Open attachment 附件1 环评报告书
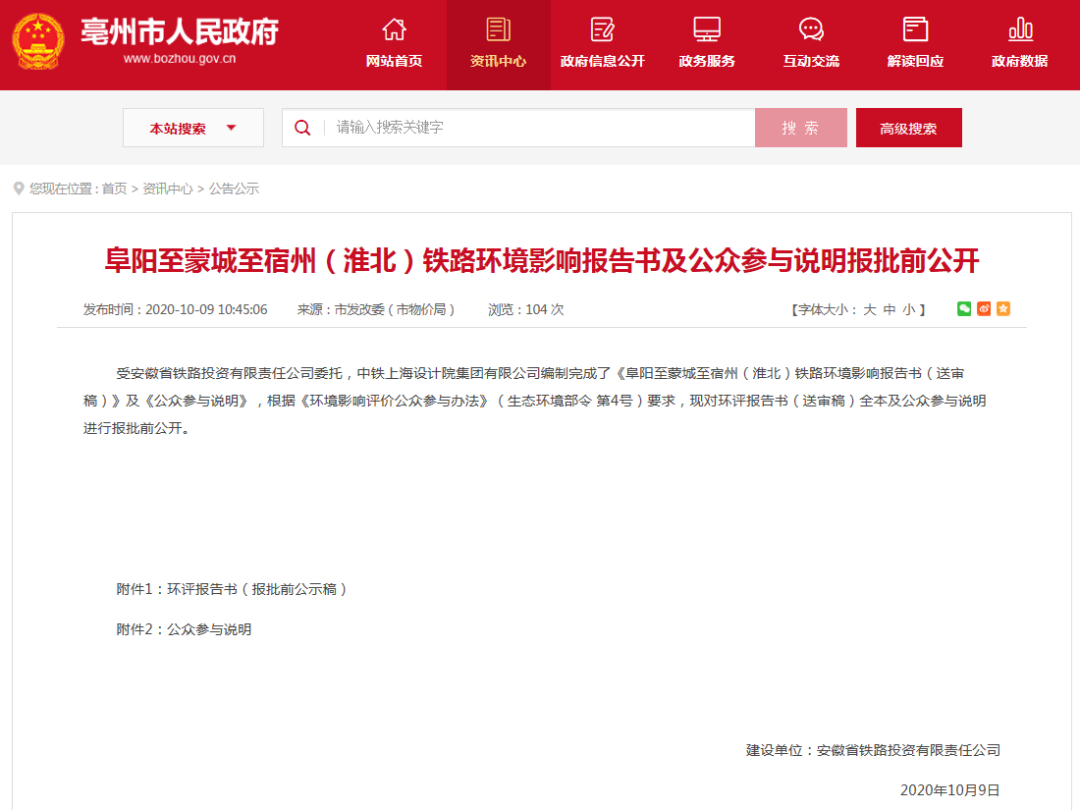This screenshot has height=810, width=1080. [232, 589]
